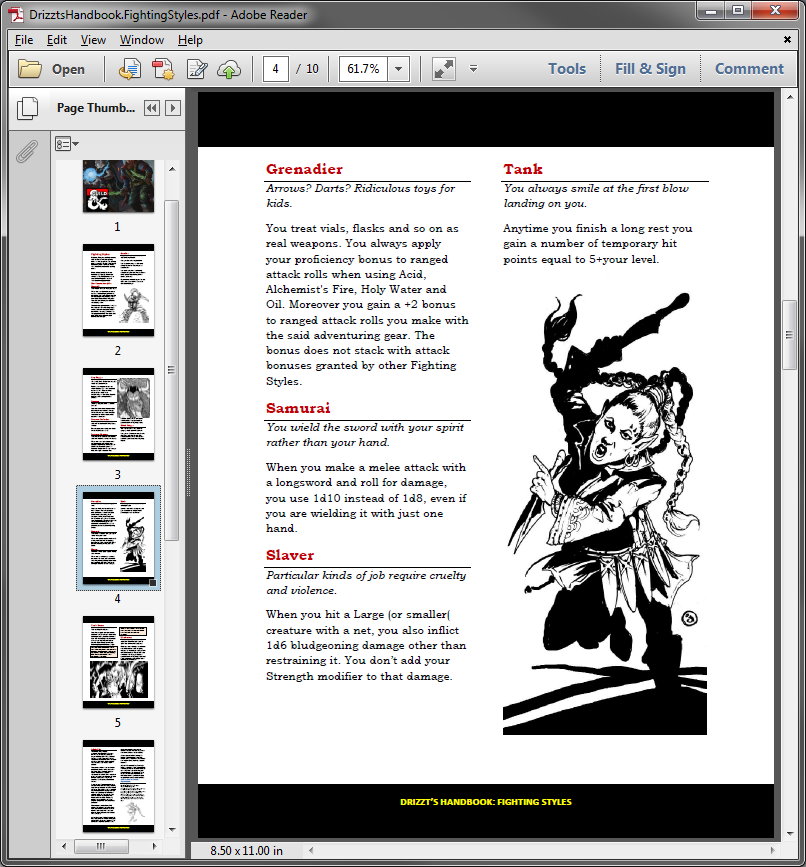Screen dimensions: 806x867
Task: Click the footer Drizzt's Handbook: Fighting Styles
Action: pos(486,802)
